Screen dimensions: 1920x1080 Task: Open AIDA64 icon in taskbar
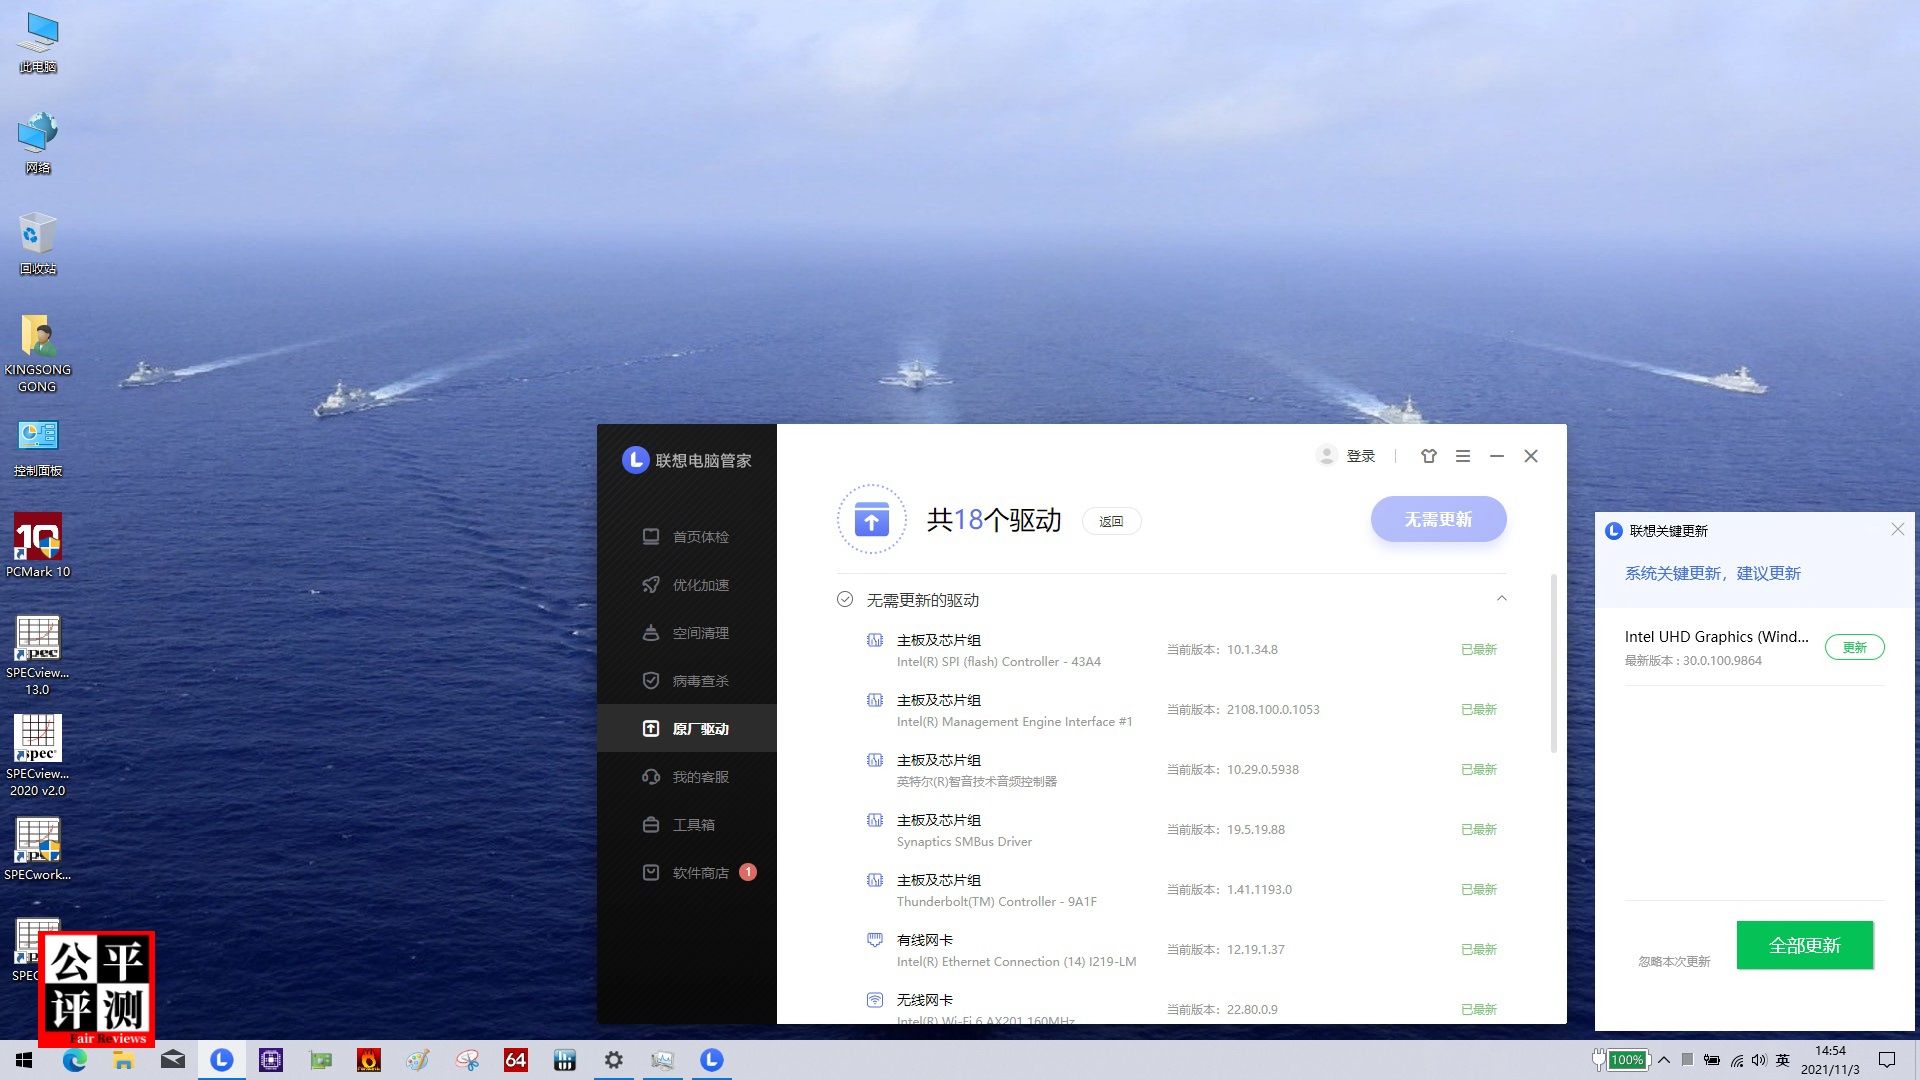515,1060
